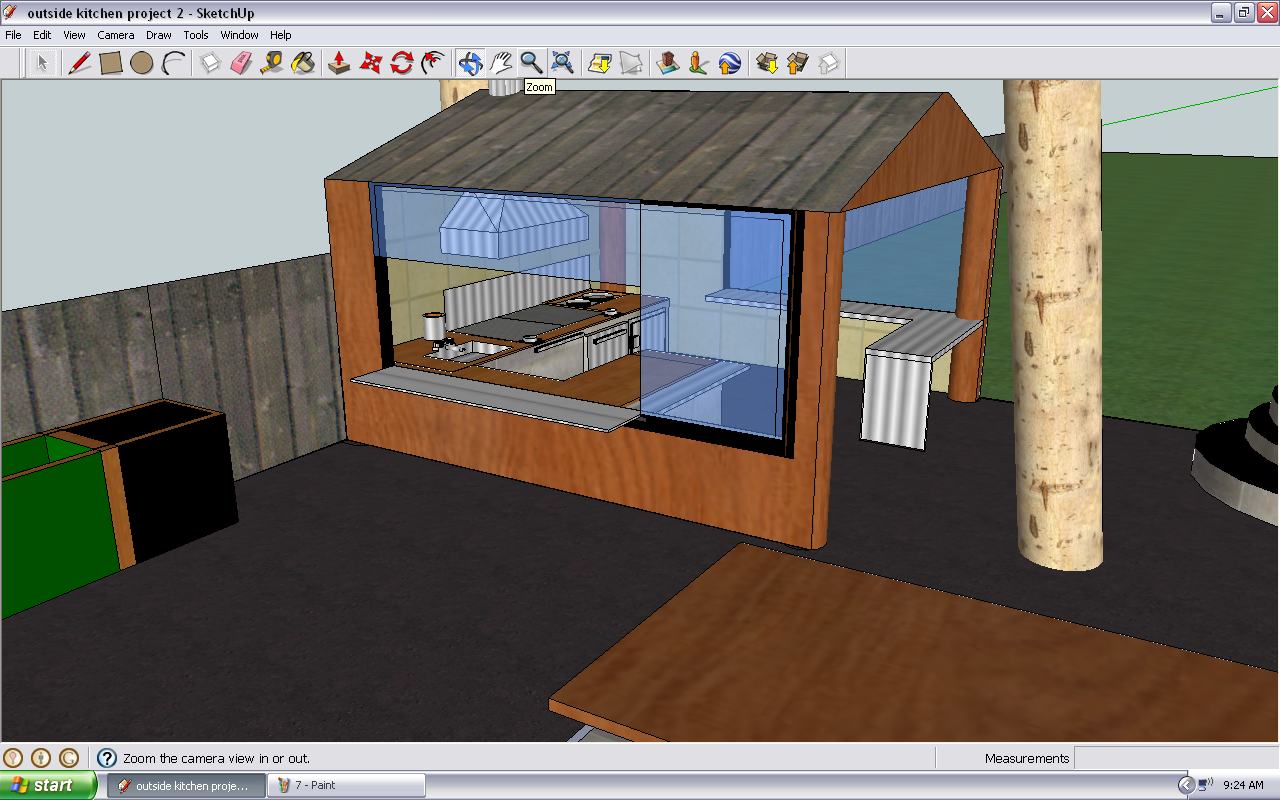This screenshot has width=1280, height=800.
Task: Select the Tape Measure tool
Action: click(272, 63)
